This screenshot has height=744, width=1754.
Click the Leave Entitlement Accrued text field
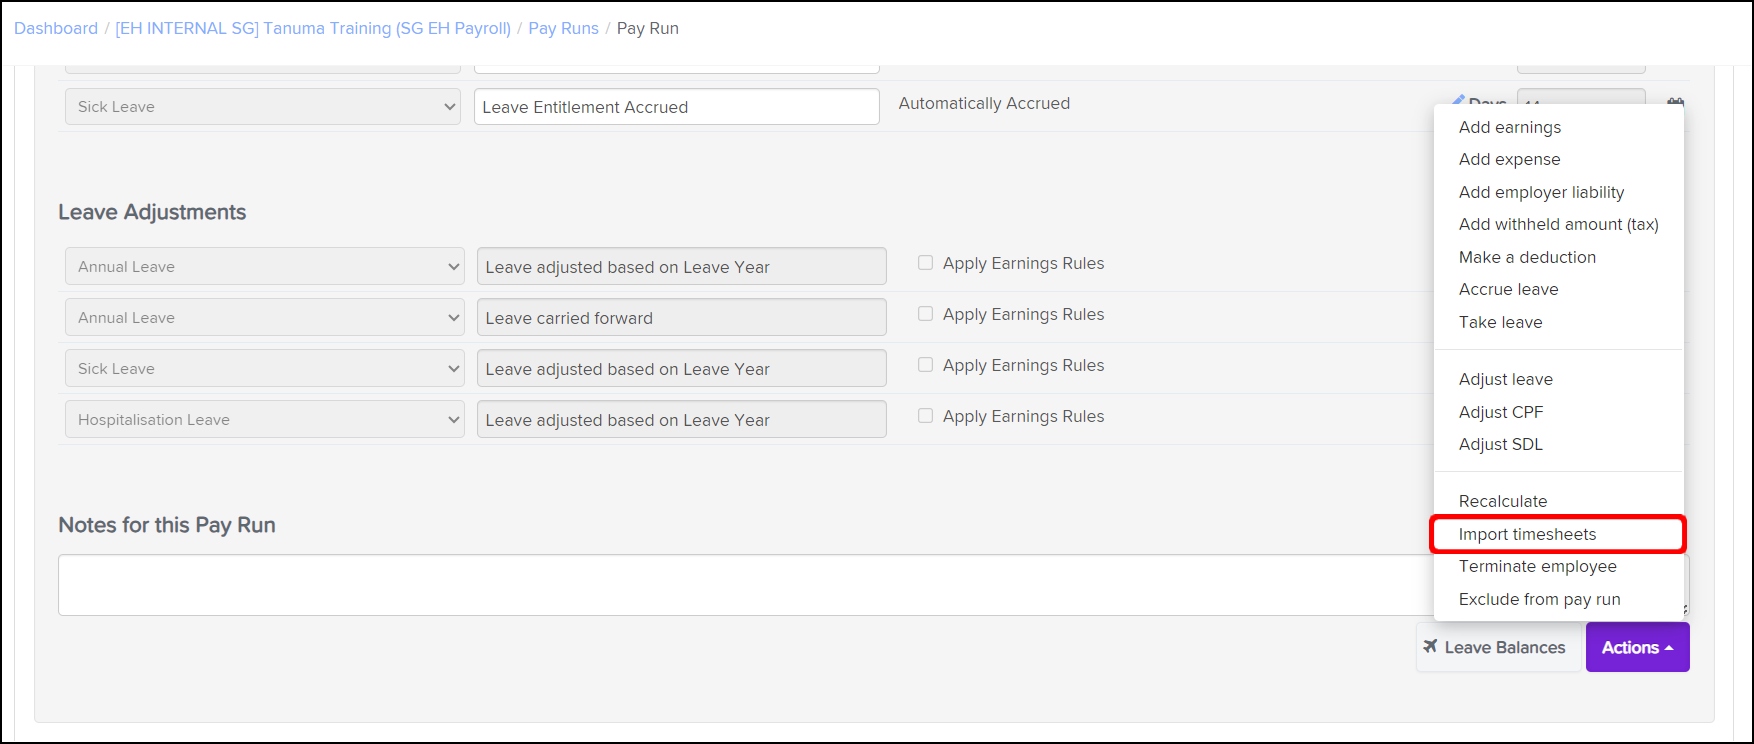tap(677, 107)
